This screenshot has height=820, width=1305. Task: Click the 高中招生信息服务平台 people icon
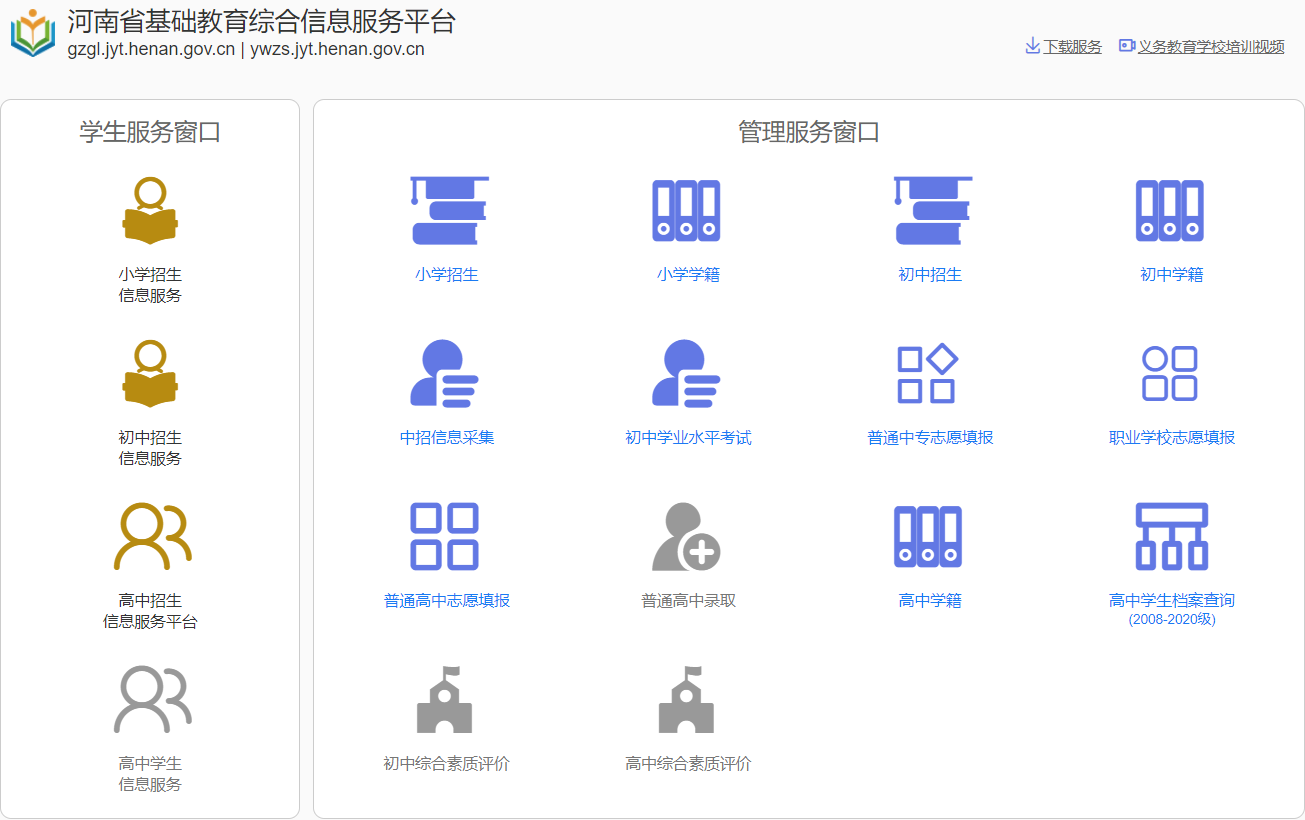click(151, 537)
